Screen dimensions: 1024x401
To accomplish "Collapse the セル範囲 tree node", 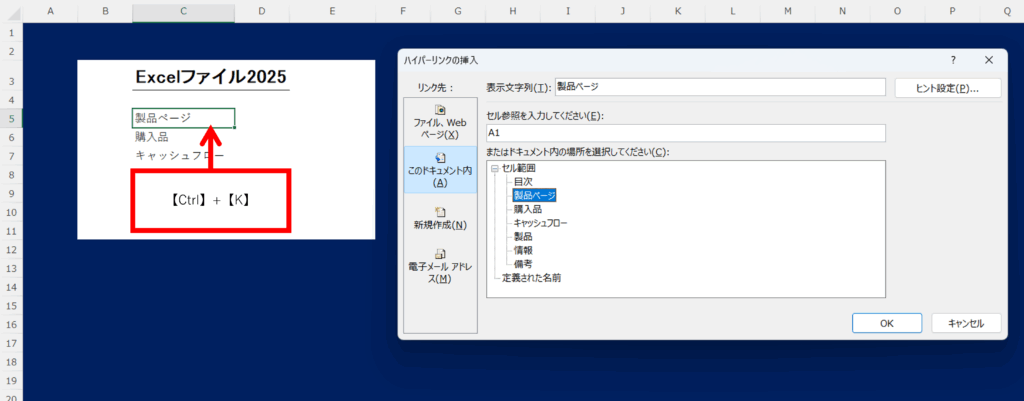I will pos(494,168).
